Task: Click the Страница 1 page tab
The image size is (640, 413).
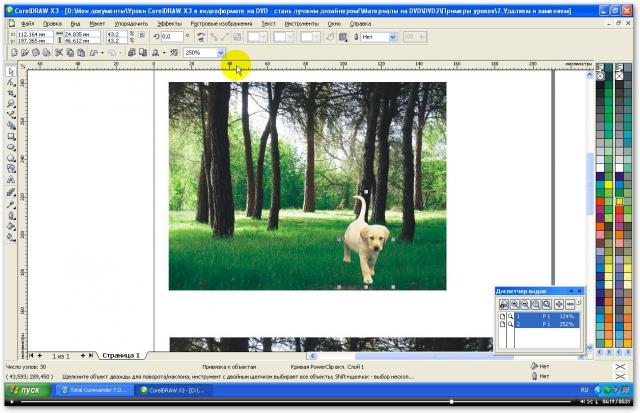Action: [120, 355]
